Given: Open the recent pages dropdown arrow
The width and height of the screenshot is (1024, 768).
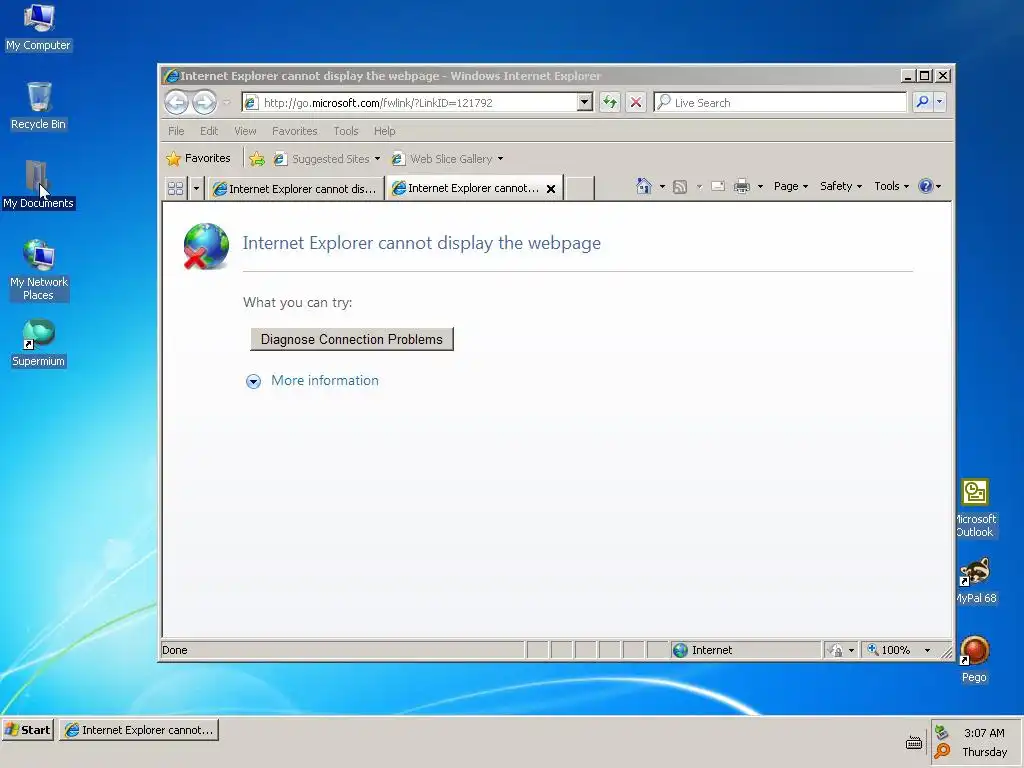Looking at the screenshot, I should click(x=227, y=103).
